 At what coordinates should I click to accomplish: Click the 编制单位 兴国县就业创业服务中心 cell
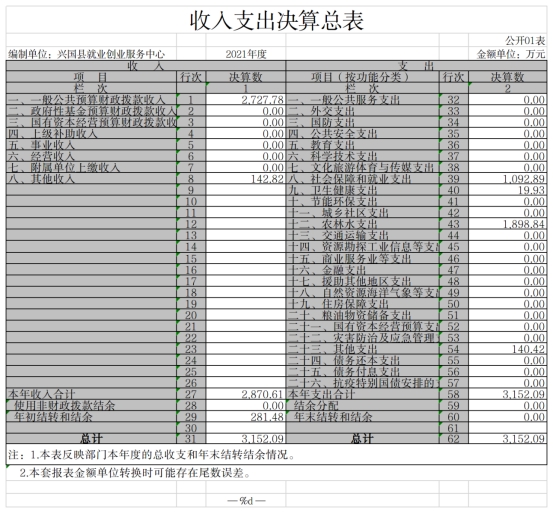91,54
